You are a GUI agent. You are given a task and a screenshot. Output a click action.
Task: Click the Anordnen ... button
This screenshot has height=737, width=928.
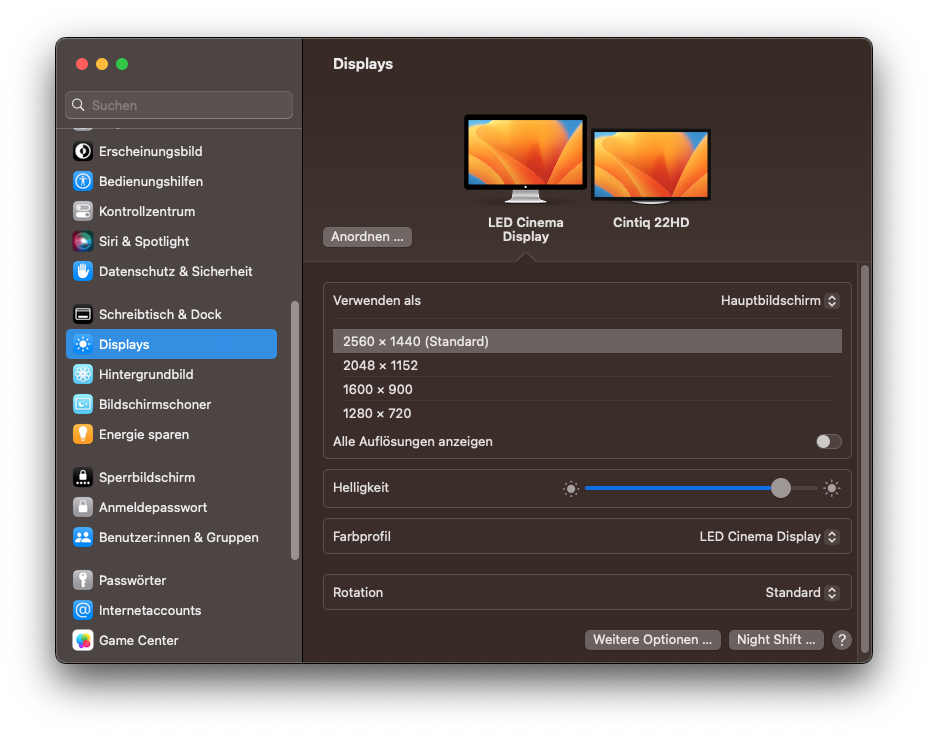click(367, 237)
